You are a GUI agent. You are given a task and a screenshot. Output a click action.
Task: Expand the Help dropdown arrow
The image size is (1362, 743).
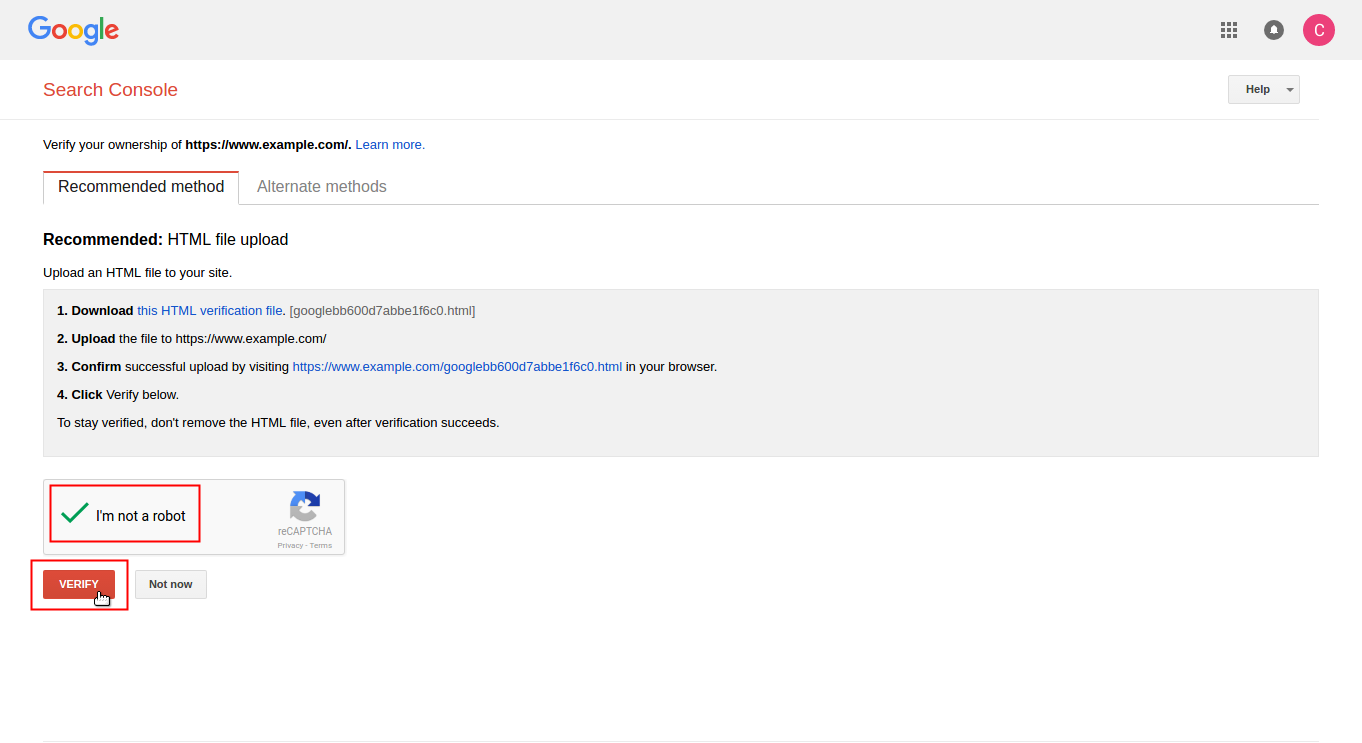pyautogui.click(x=1290, y=90)
